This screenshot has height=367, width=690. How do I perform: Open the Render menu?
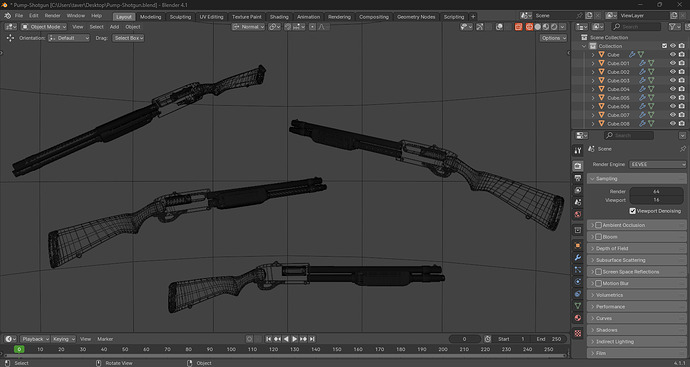52,16
